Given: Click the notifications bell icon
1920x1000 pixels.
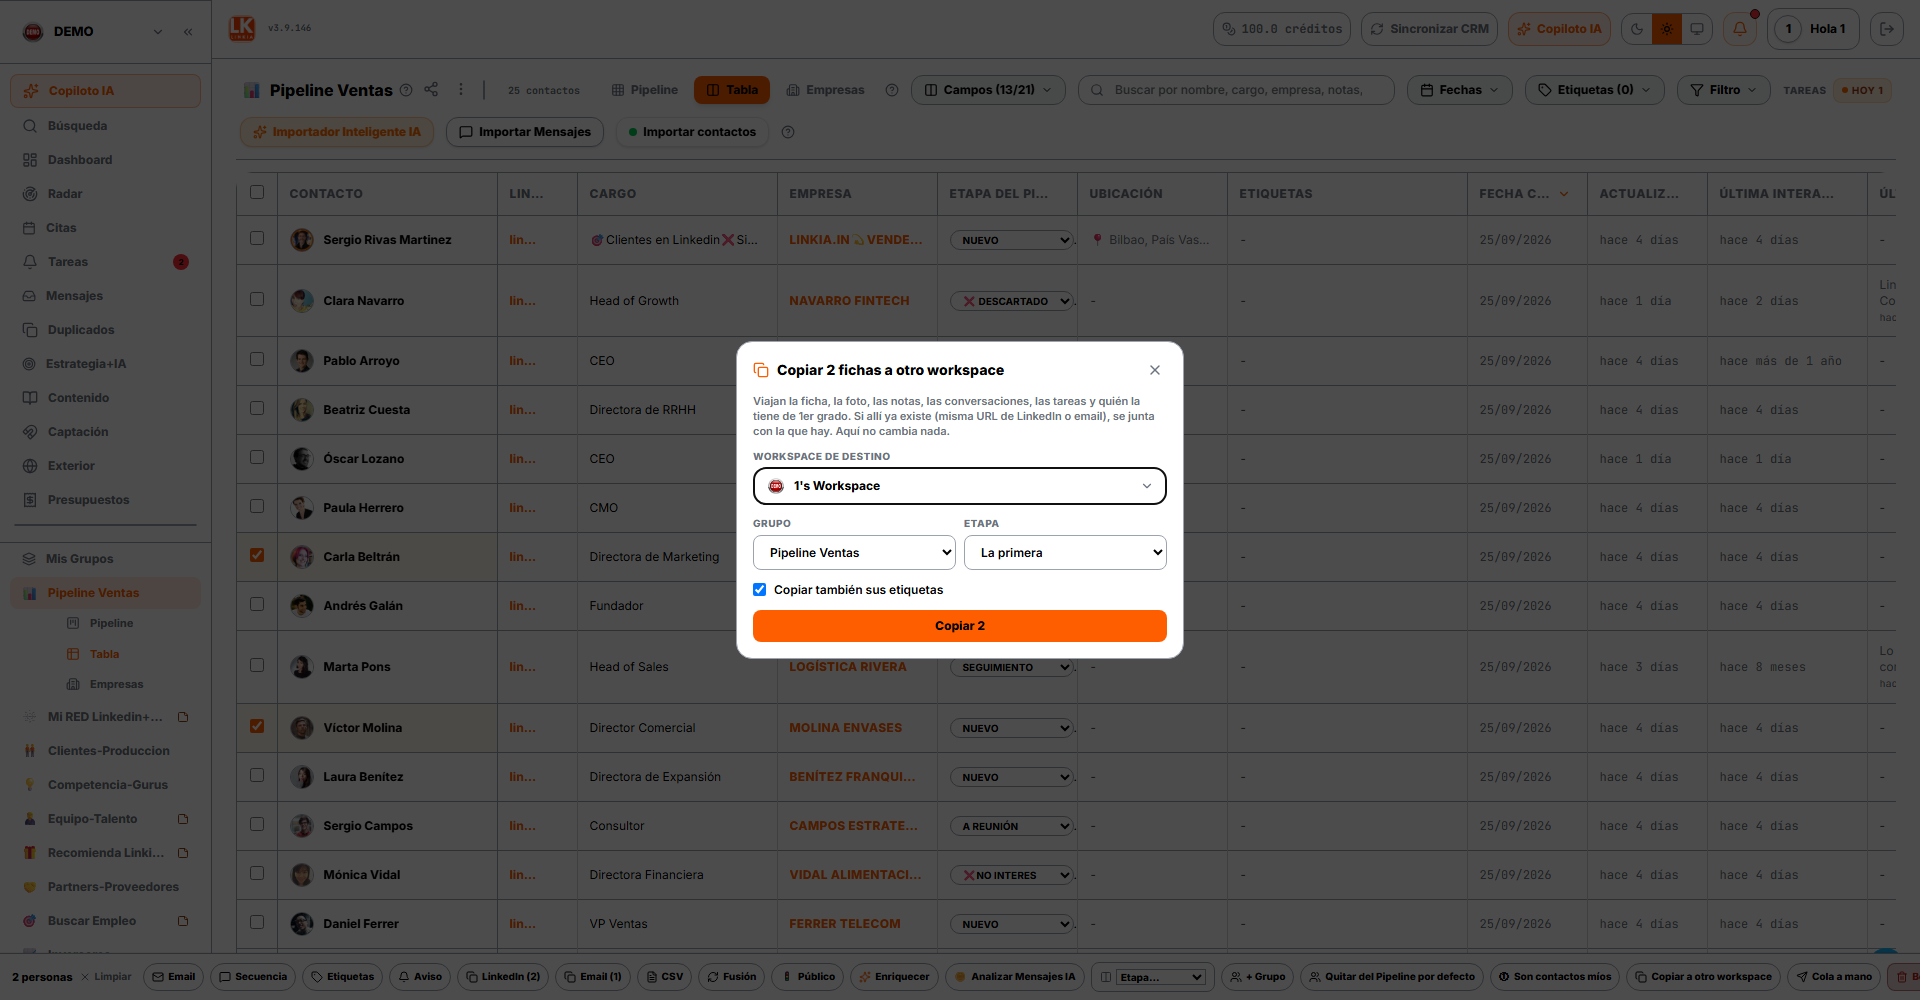Looking at the screenshot, I should tap(1740, 29).
